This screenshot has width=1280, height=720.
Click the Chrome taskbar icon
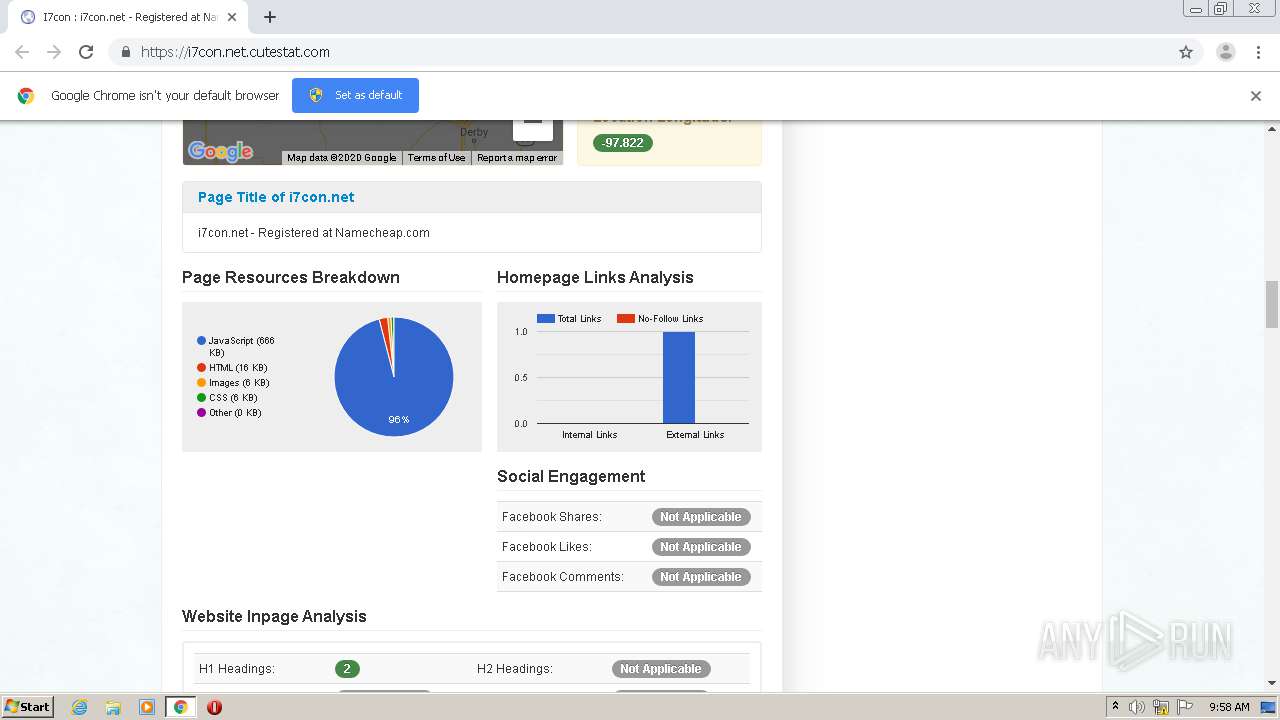181,707
